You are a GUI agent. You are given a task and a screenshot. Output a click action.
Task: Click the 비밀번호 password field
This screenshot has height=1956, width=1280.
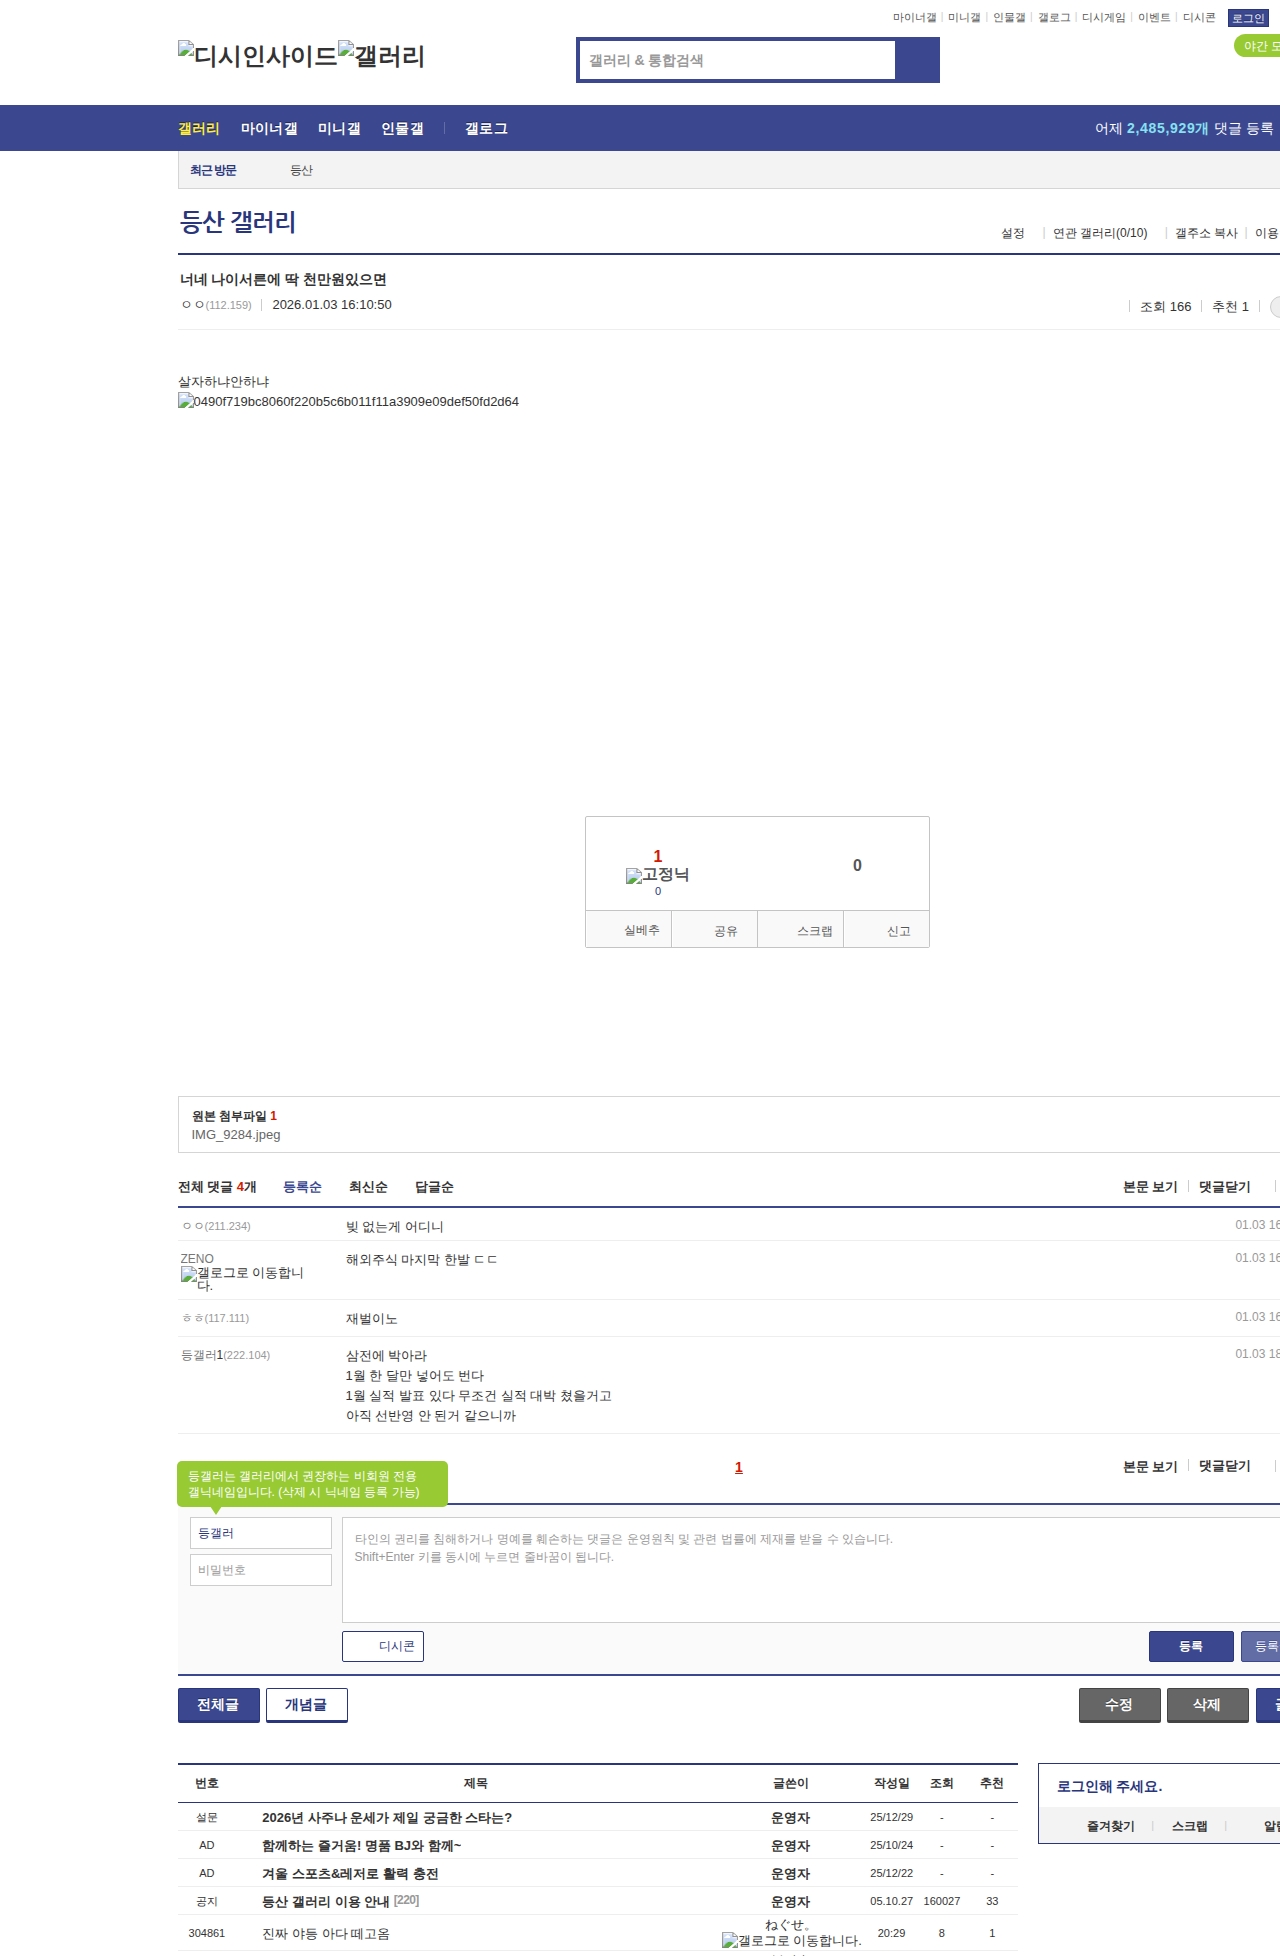pyautogui.click(x=261, y=1570)
